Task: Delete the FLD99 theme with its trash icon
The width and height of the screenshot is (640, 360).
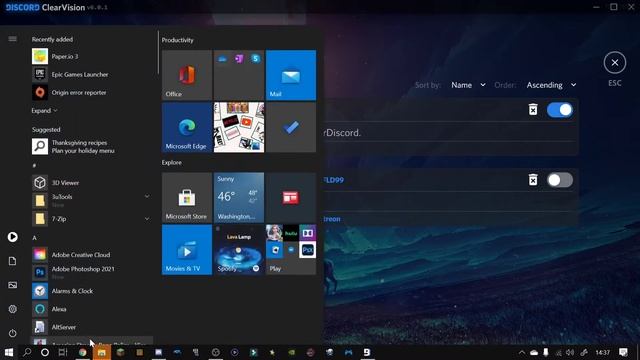Action: coord(533,180)
